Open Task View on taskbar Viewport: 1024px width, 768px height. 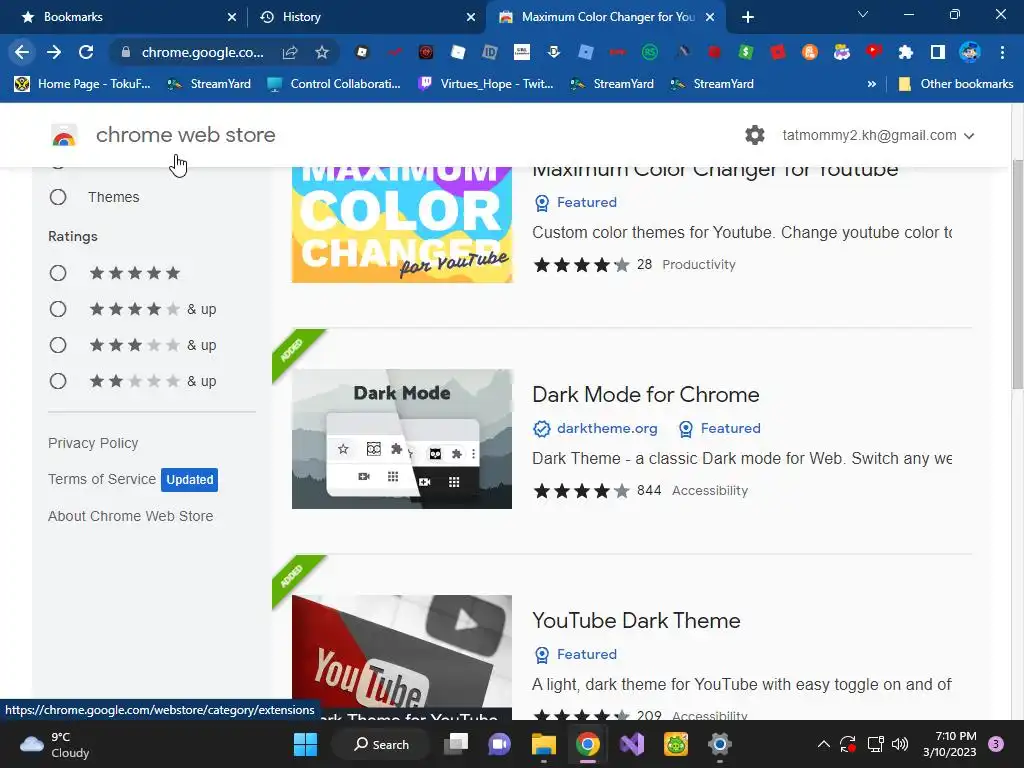pos(456,744)
